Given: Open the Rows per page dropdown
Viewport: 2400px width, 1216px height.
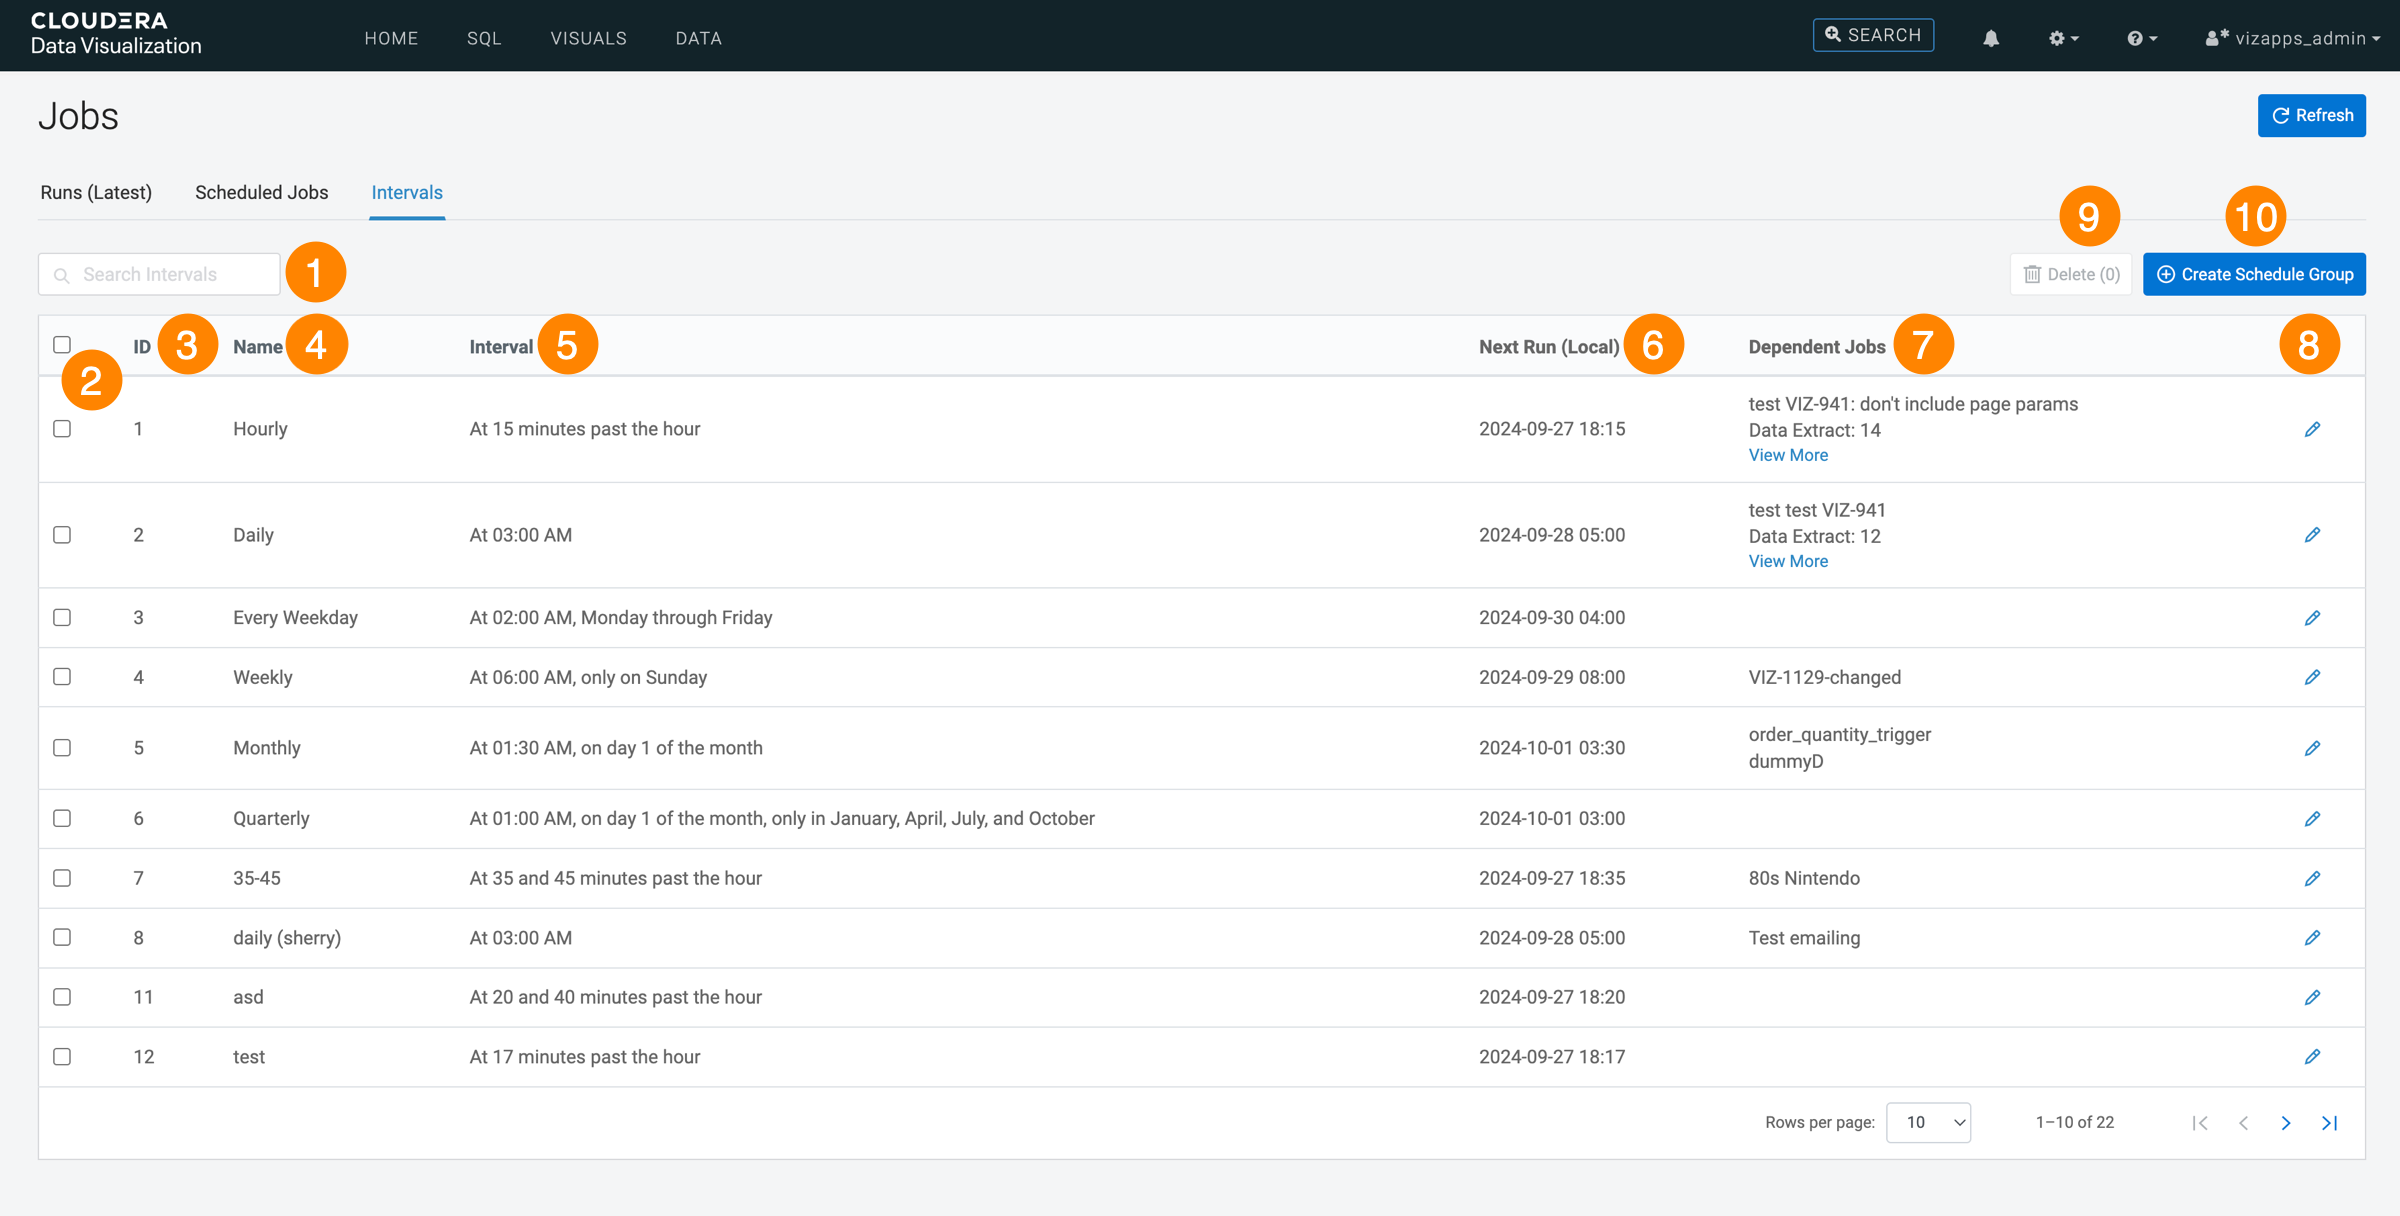Looking at the screenshot, I should (x=1927, y=1123).
